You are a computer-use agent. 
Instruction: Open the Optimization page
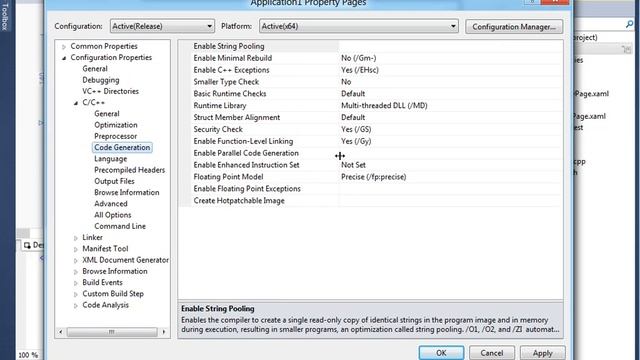click(116, 125)
